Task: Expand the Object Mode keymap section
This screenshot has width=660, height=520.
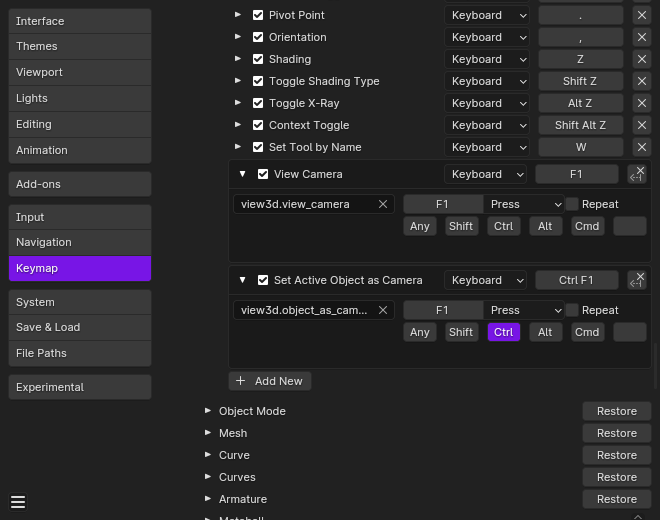Action: point(208,411)
